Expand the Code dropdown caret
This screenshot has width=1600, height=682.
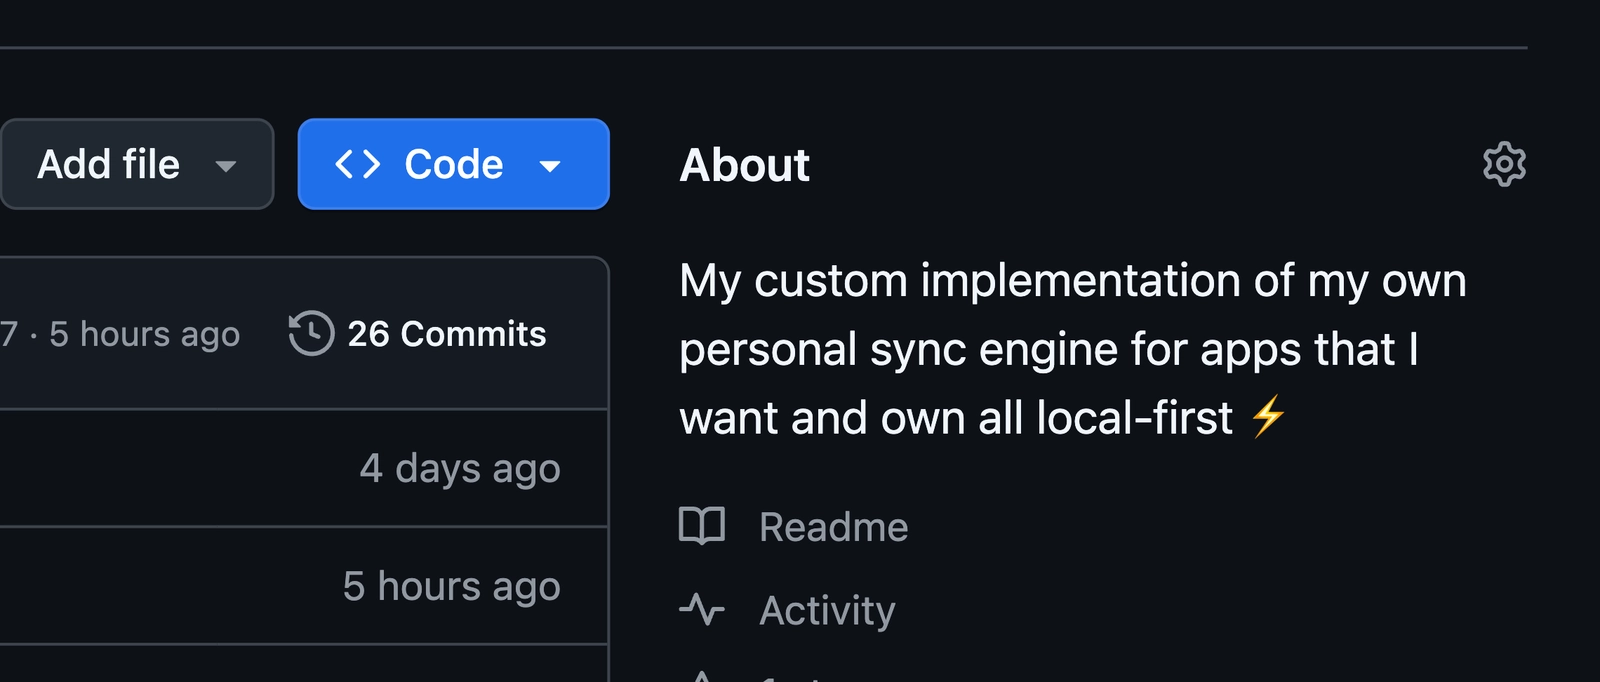click(x=550, y=166)
